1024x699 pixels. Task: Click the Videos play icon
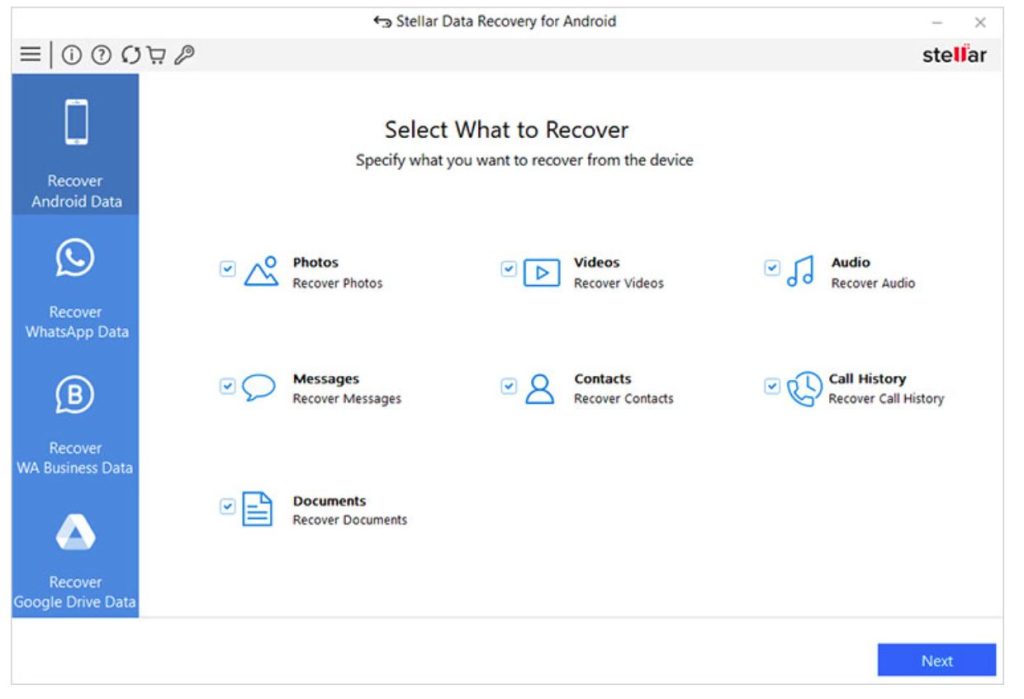pyautogui.click(x=541, y=272)
